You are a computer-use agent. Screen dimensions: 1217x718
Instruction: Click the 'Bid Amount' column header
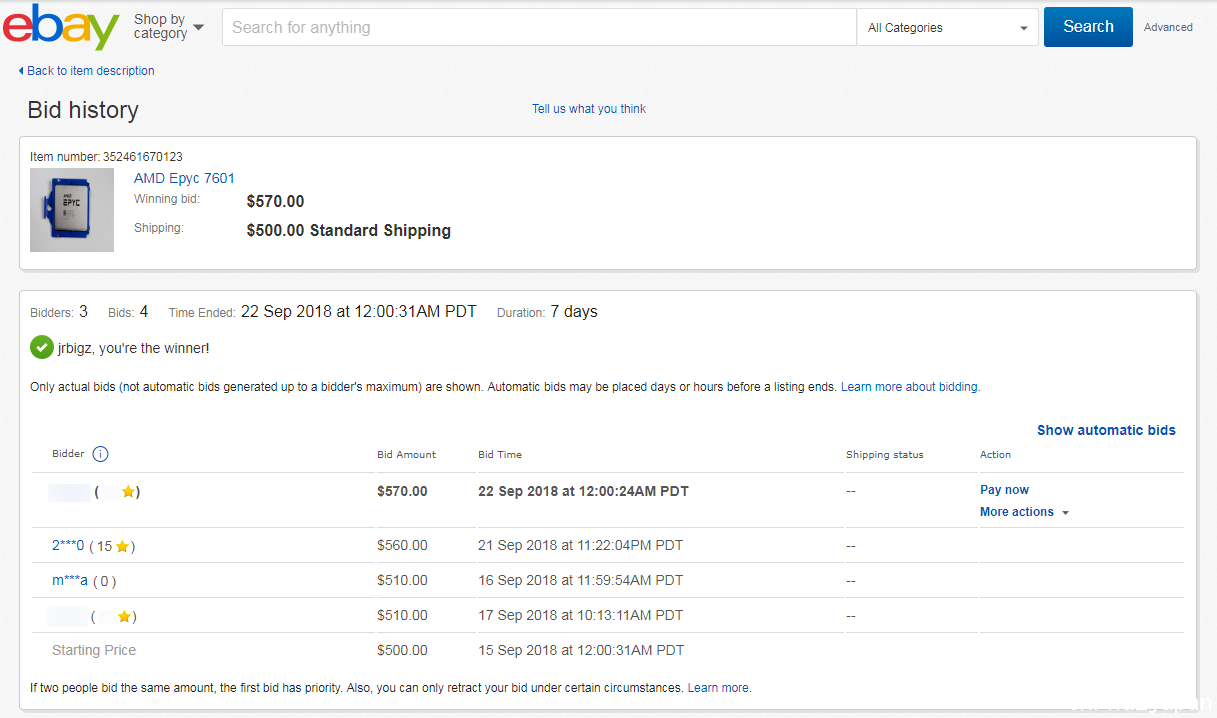407,455
